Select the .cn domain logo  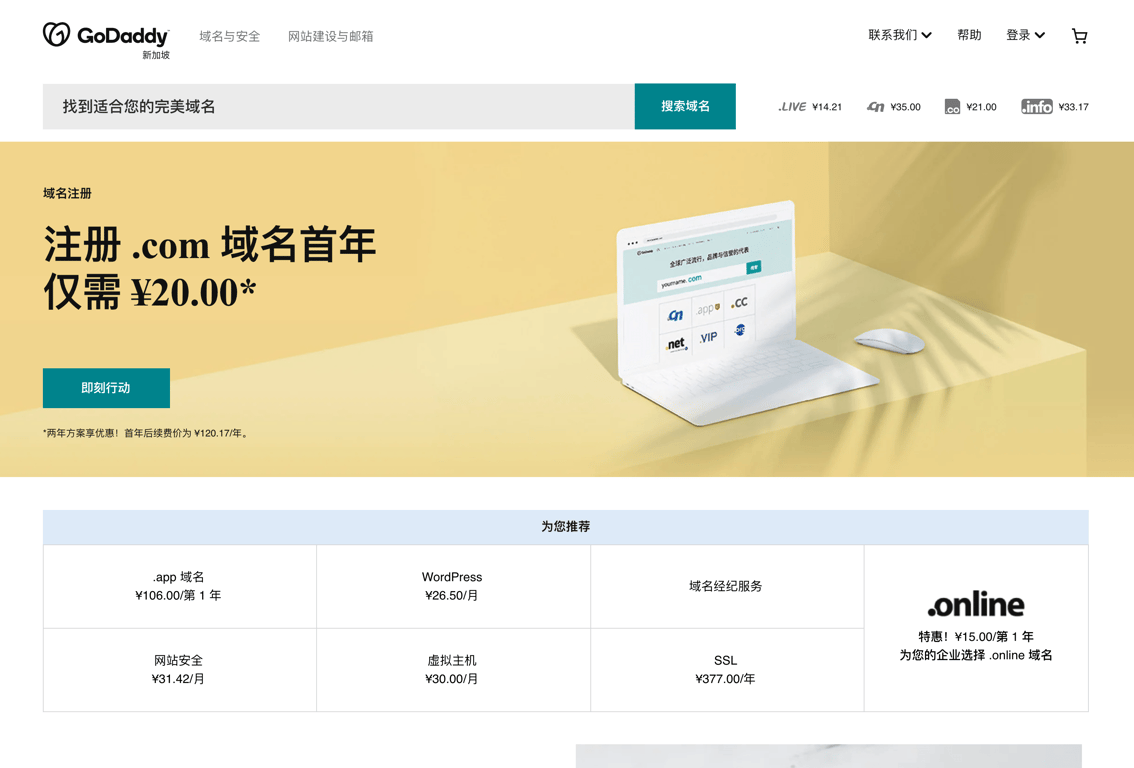876,107
